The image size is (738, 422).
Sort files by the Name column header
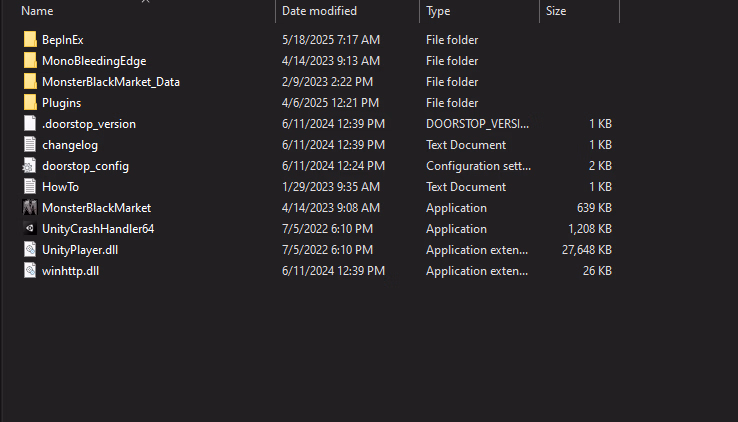(38, 11)
